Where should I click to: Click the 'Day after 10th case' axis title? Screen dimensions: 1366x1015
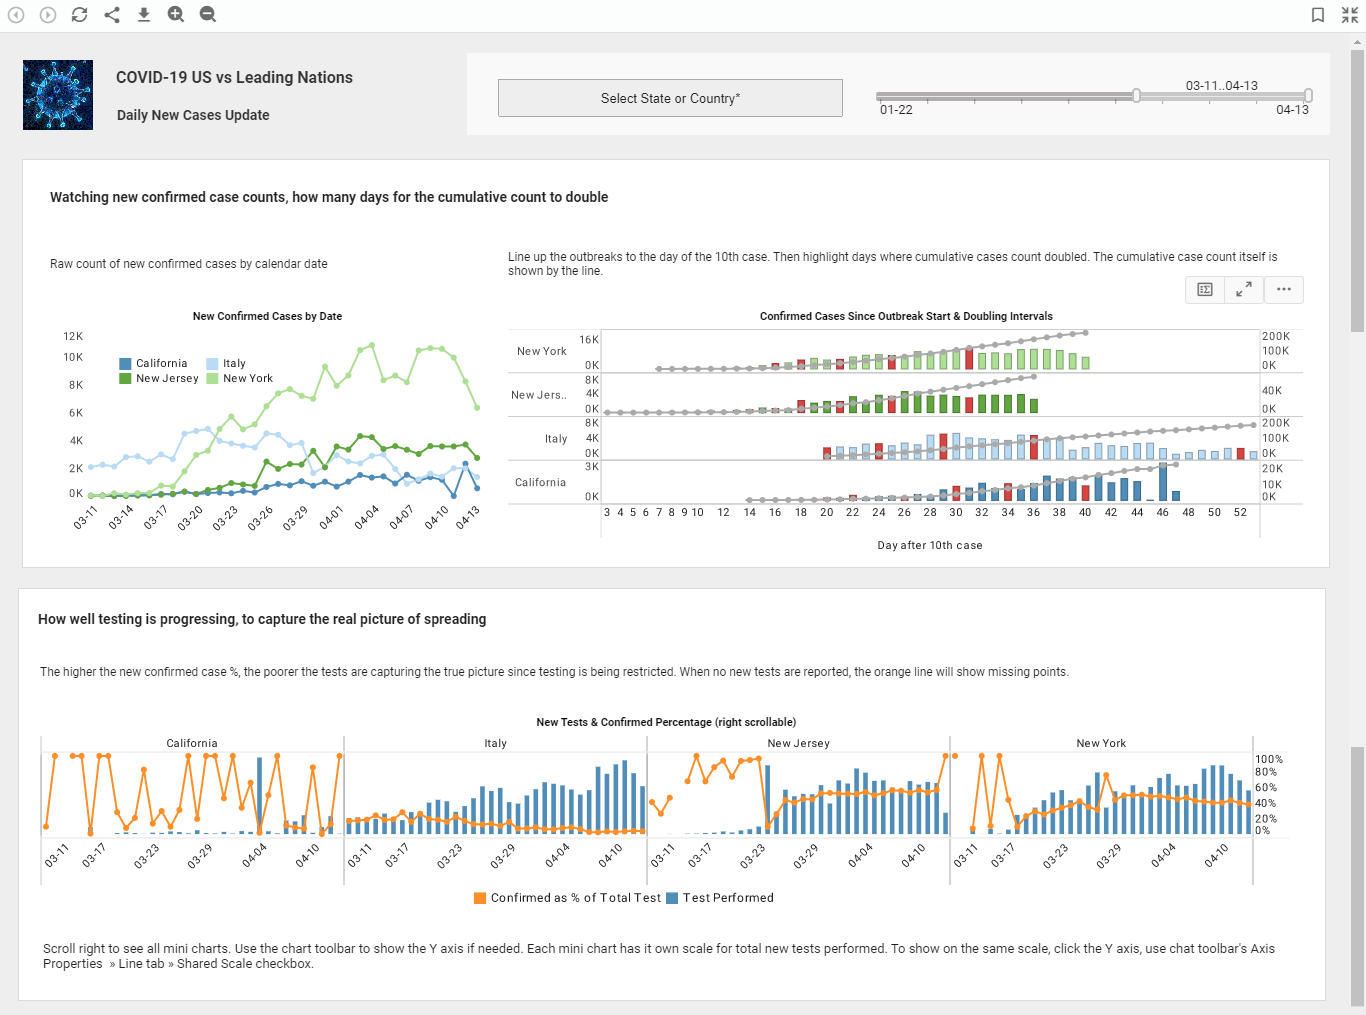tap(930, 546)
